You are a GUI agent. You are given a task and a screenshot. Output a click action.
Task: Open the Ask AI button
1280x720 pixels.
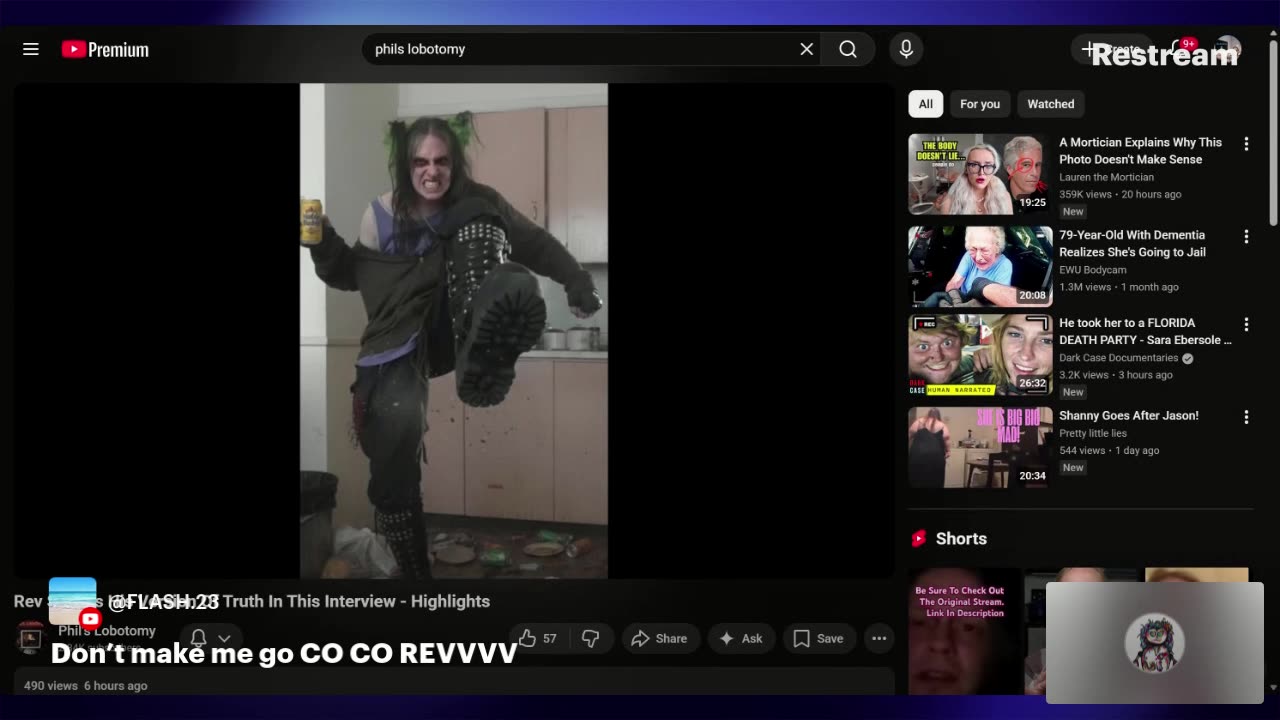pyautogui.click(x=741, y=638)
